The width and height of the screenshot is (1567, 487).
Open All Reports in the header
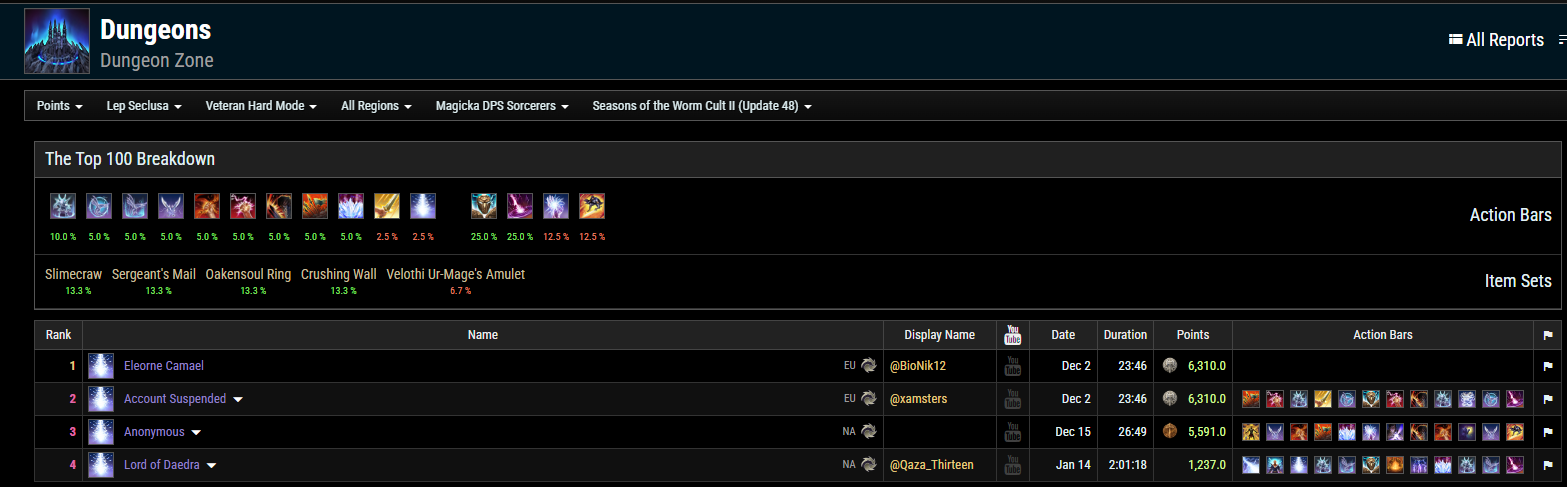tap(1496, 40)
